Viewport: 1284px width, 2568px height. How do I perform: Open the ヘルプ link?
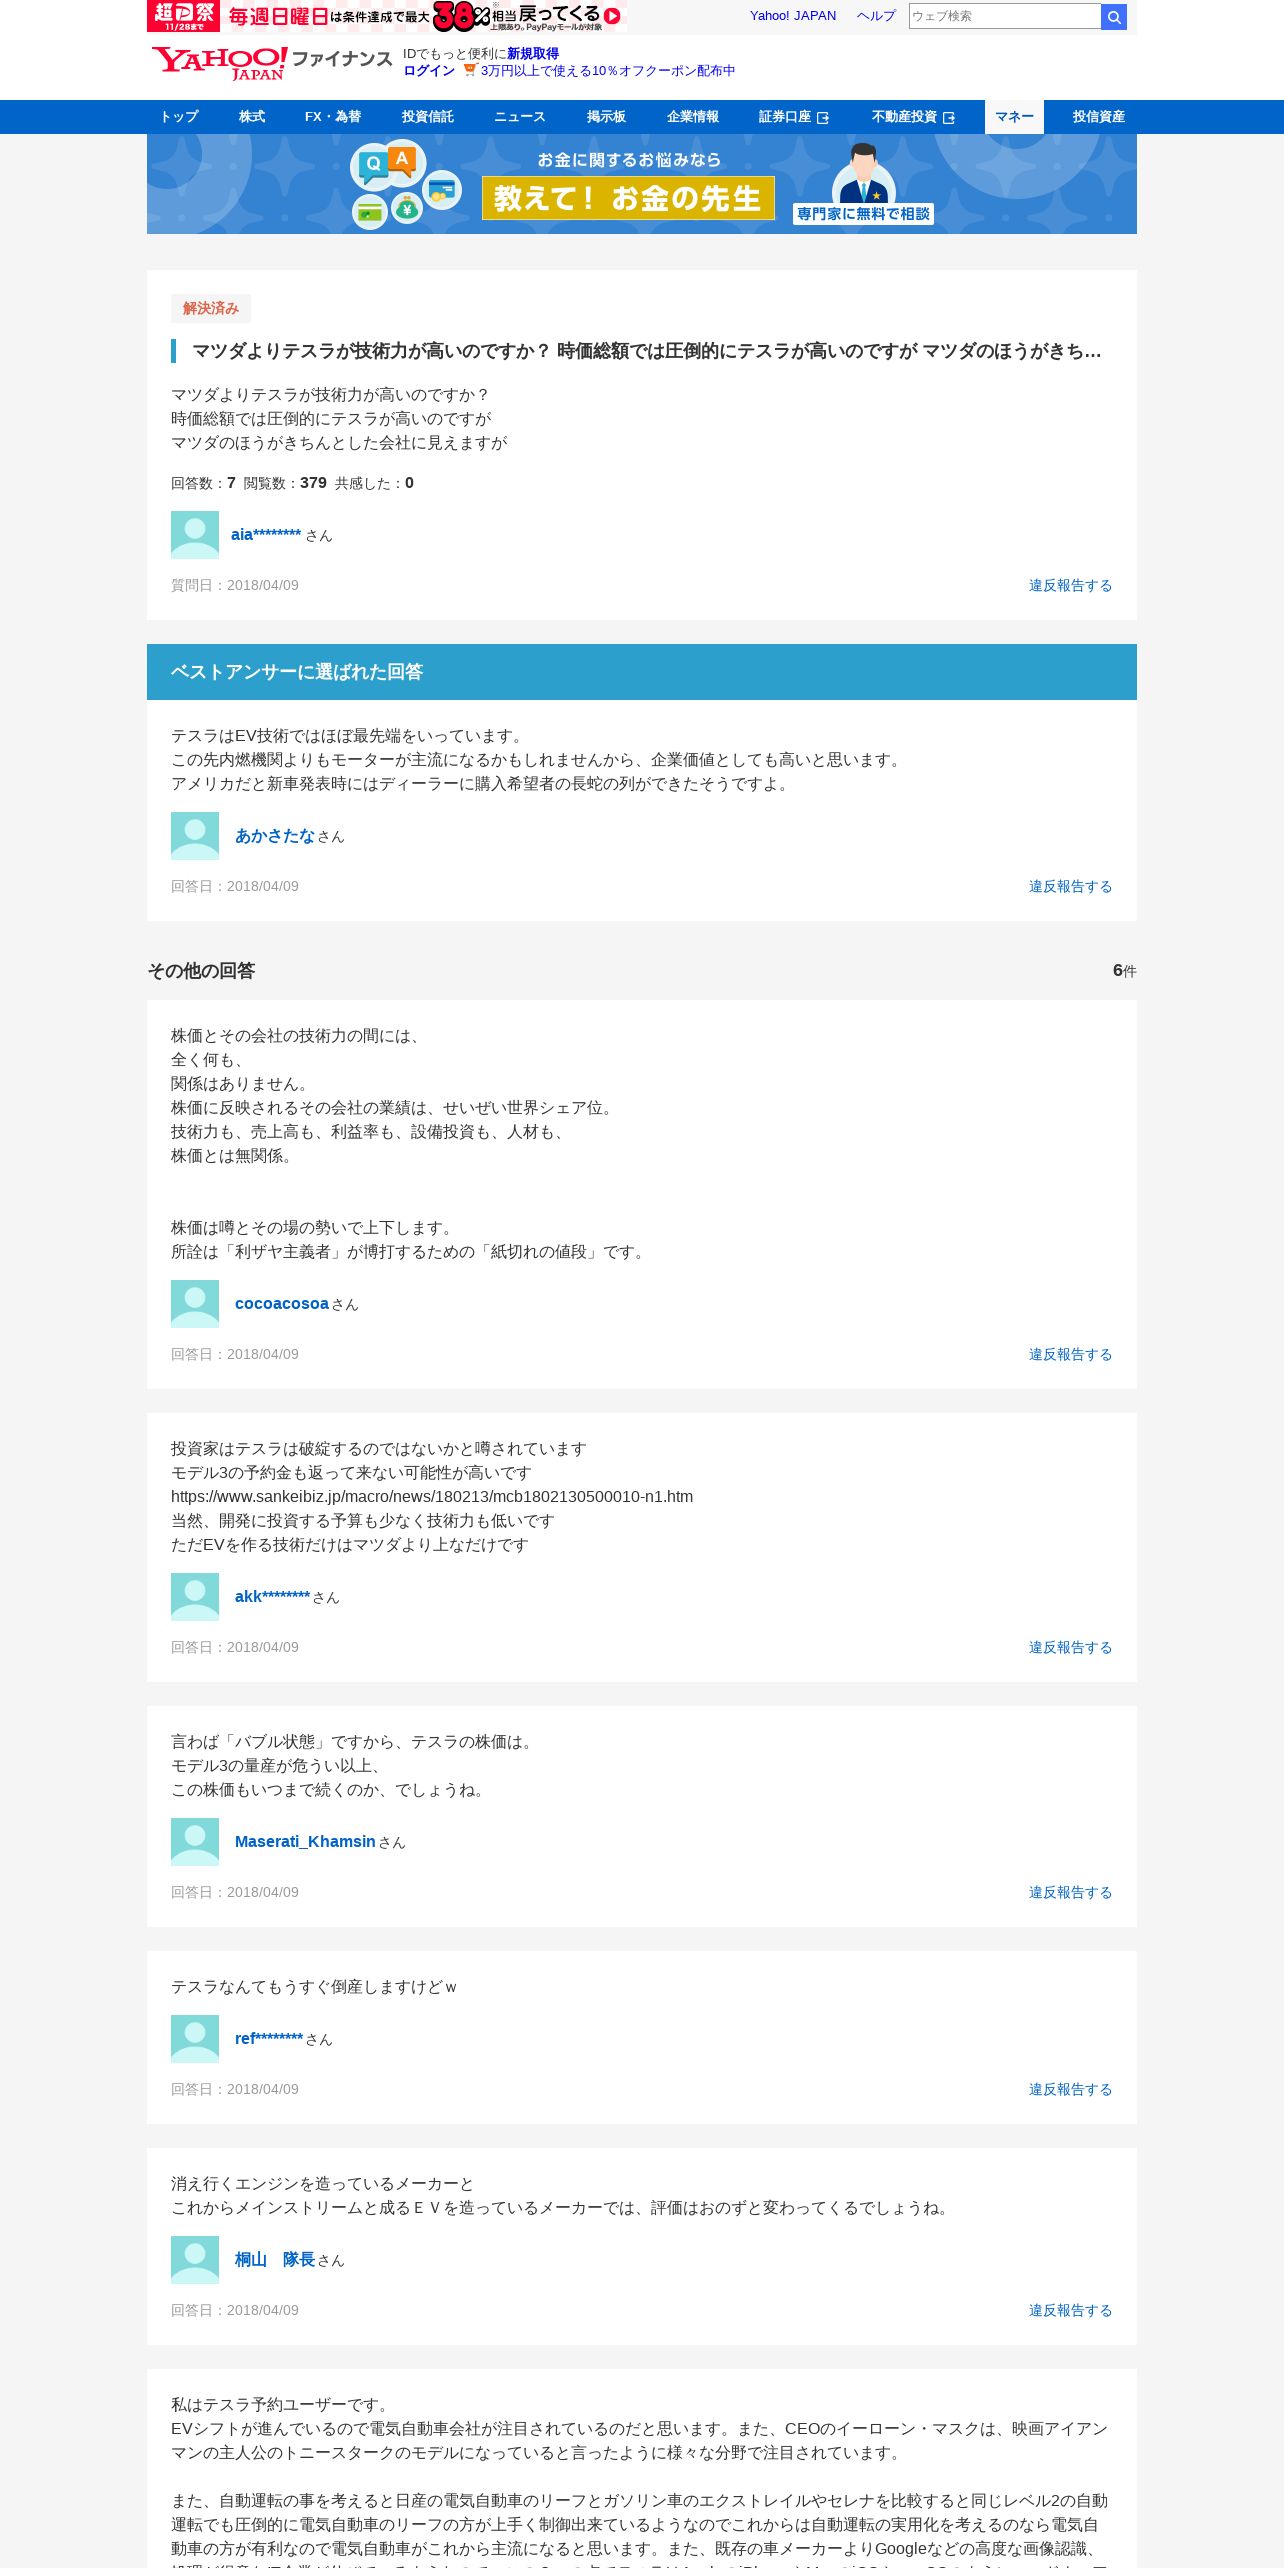[876, 16]
